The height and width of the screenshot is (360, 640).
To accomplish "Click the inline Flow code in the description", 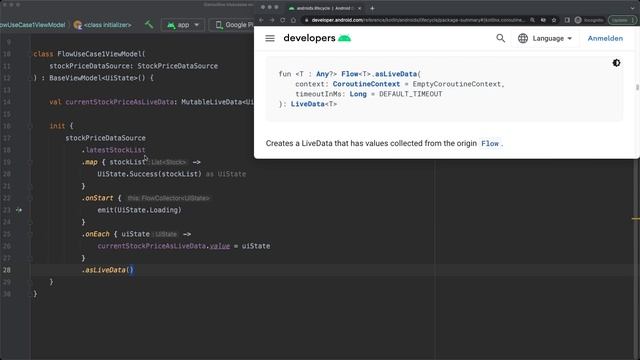I will coord(490,144).
